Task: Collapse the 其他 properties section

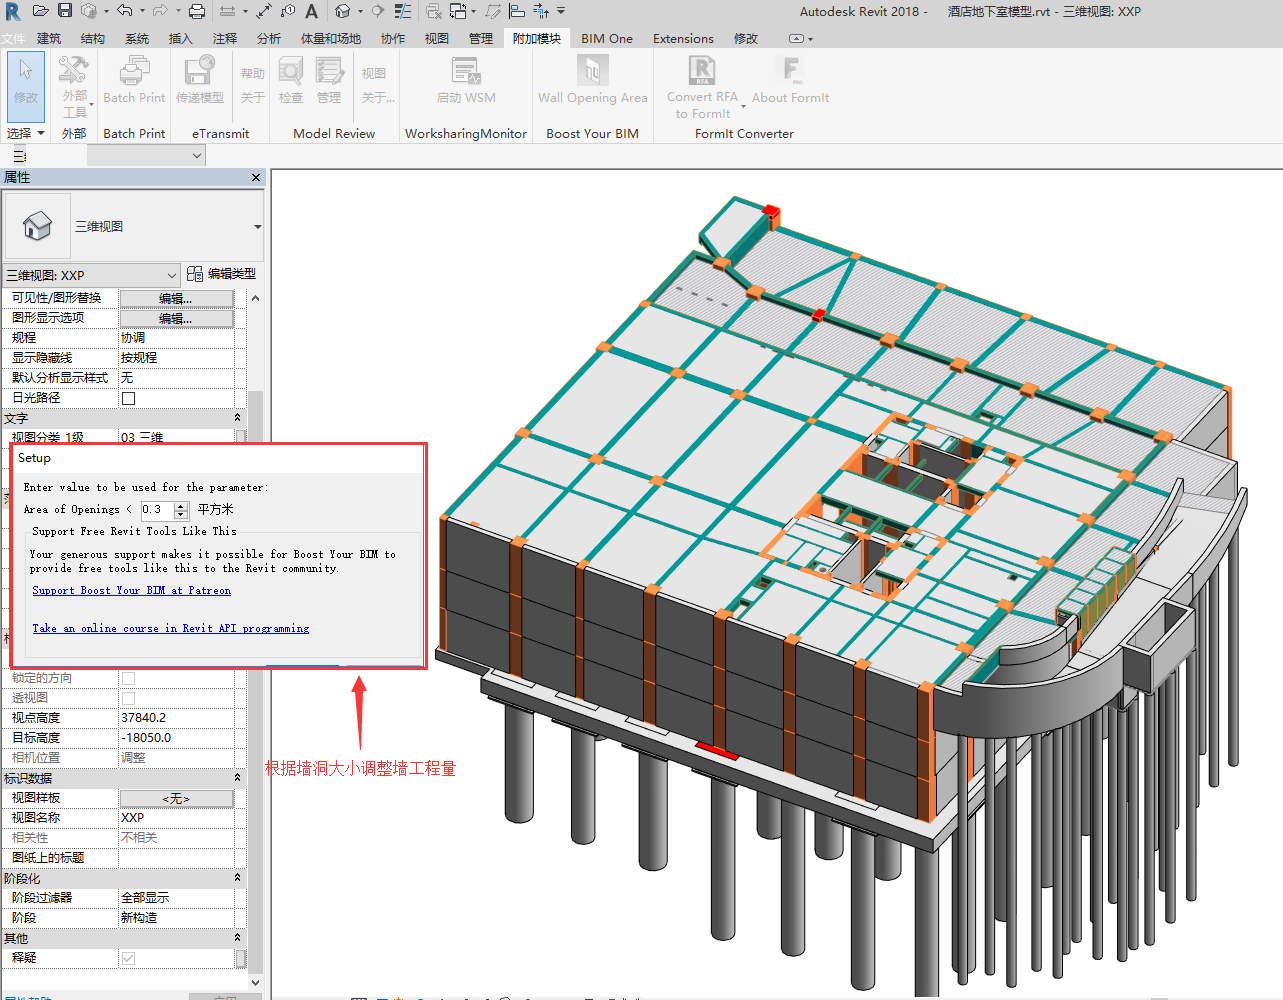Action: [x=237, y=938]
